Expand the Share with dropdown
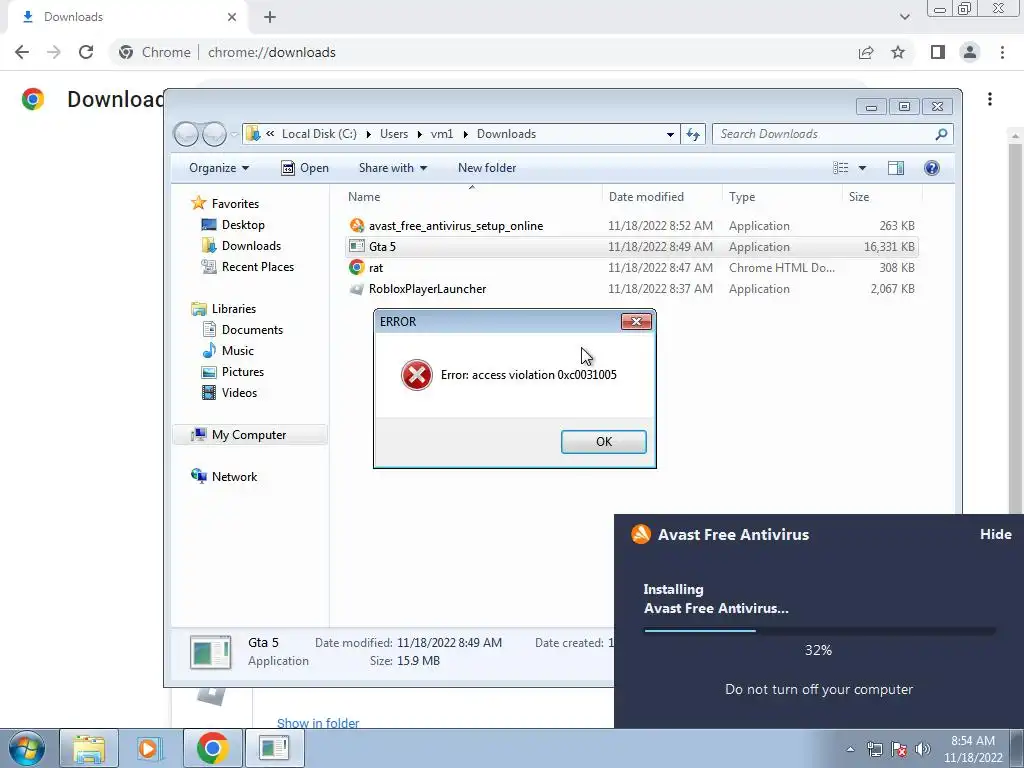Screen dimensions: 1024x768 tap(392, 168)
